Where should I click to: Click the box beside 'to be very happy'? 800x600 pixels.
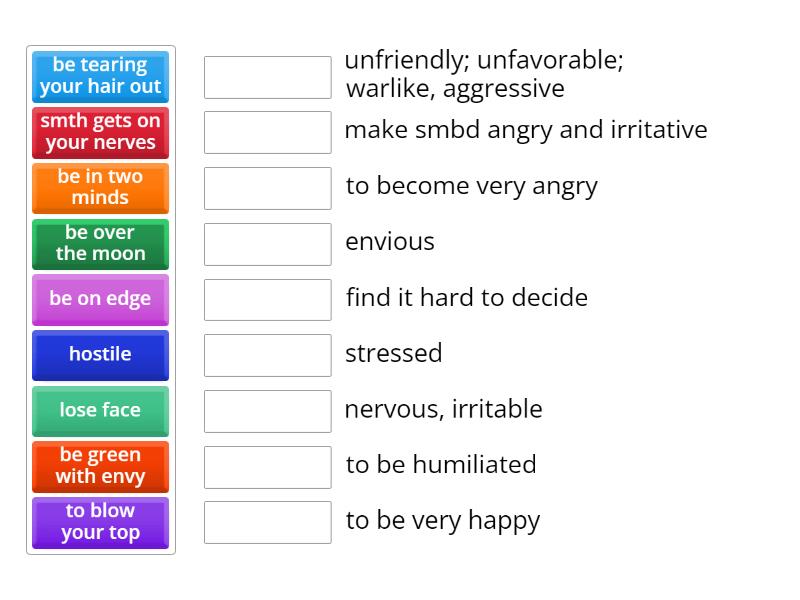click(267, 522)
